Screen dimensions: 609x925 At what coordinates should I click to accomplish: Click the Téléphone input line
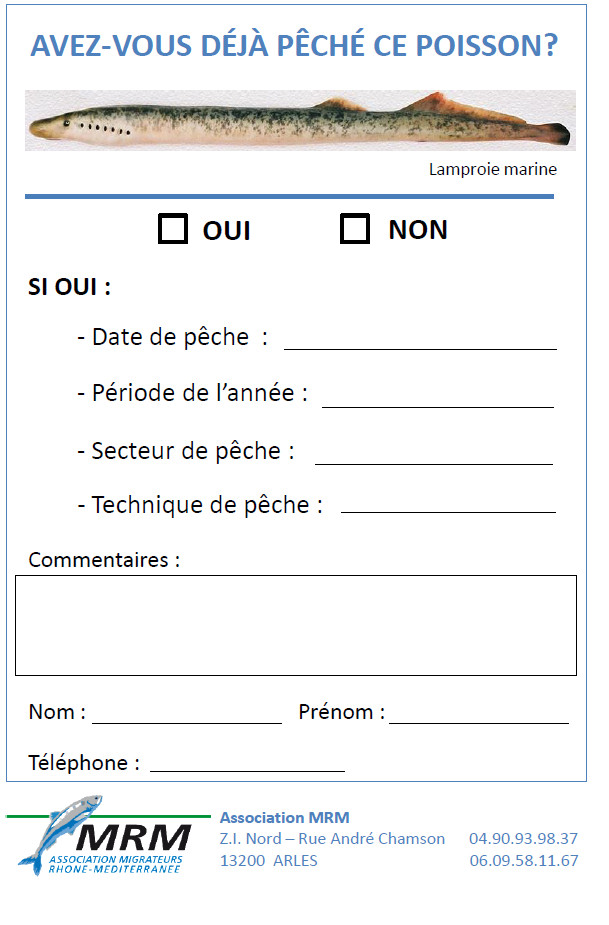(x=247, y=765)
